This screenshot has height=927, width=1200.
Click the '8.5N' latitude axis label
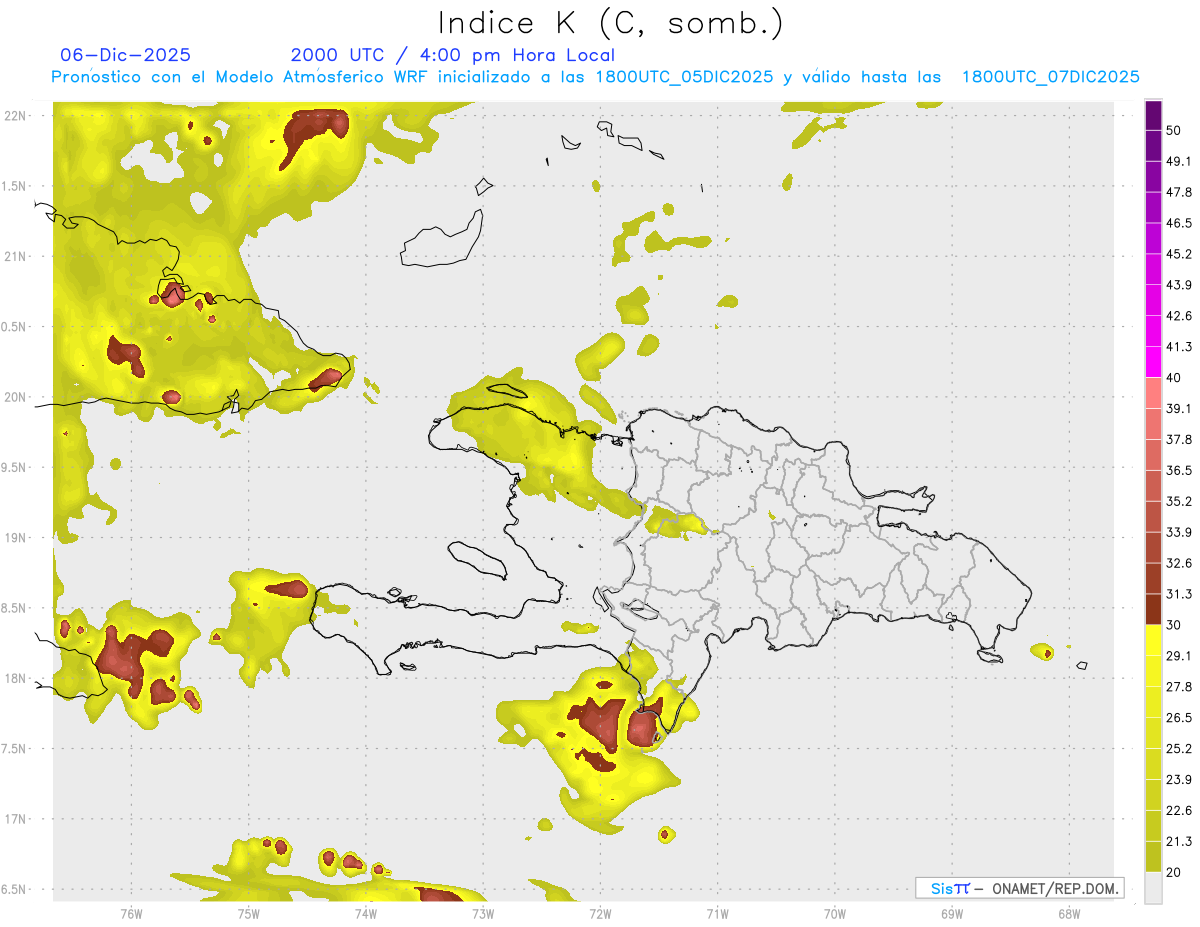click(x=16, y=608)
